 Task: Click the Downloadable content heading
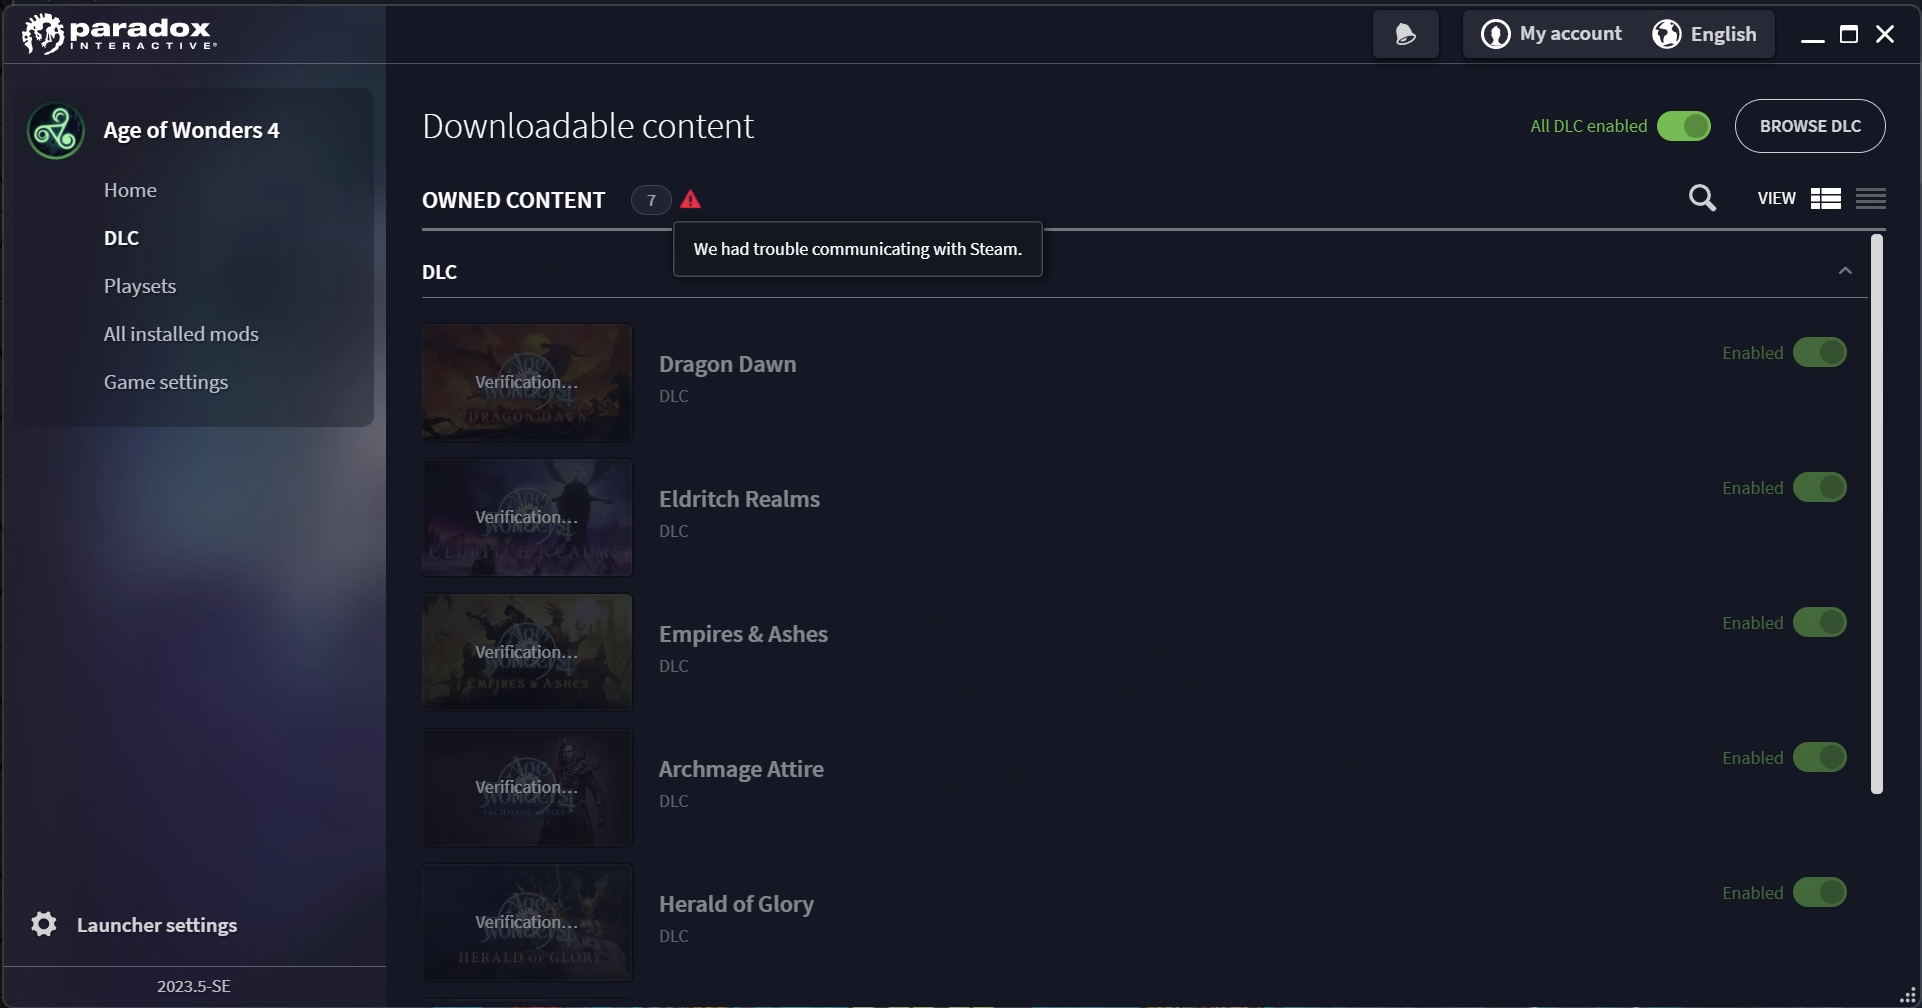coord(588,126)
